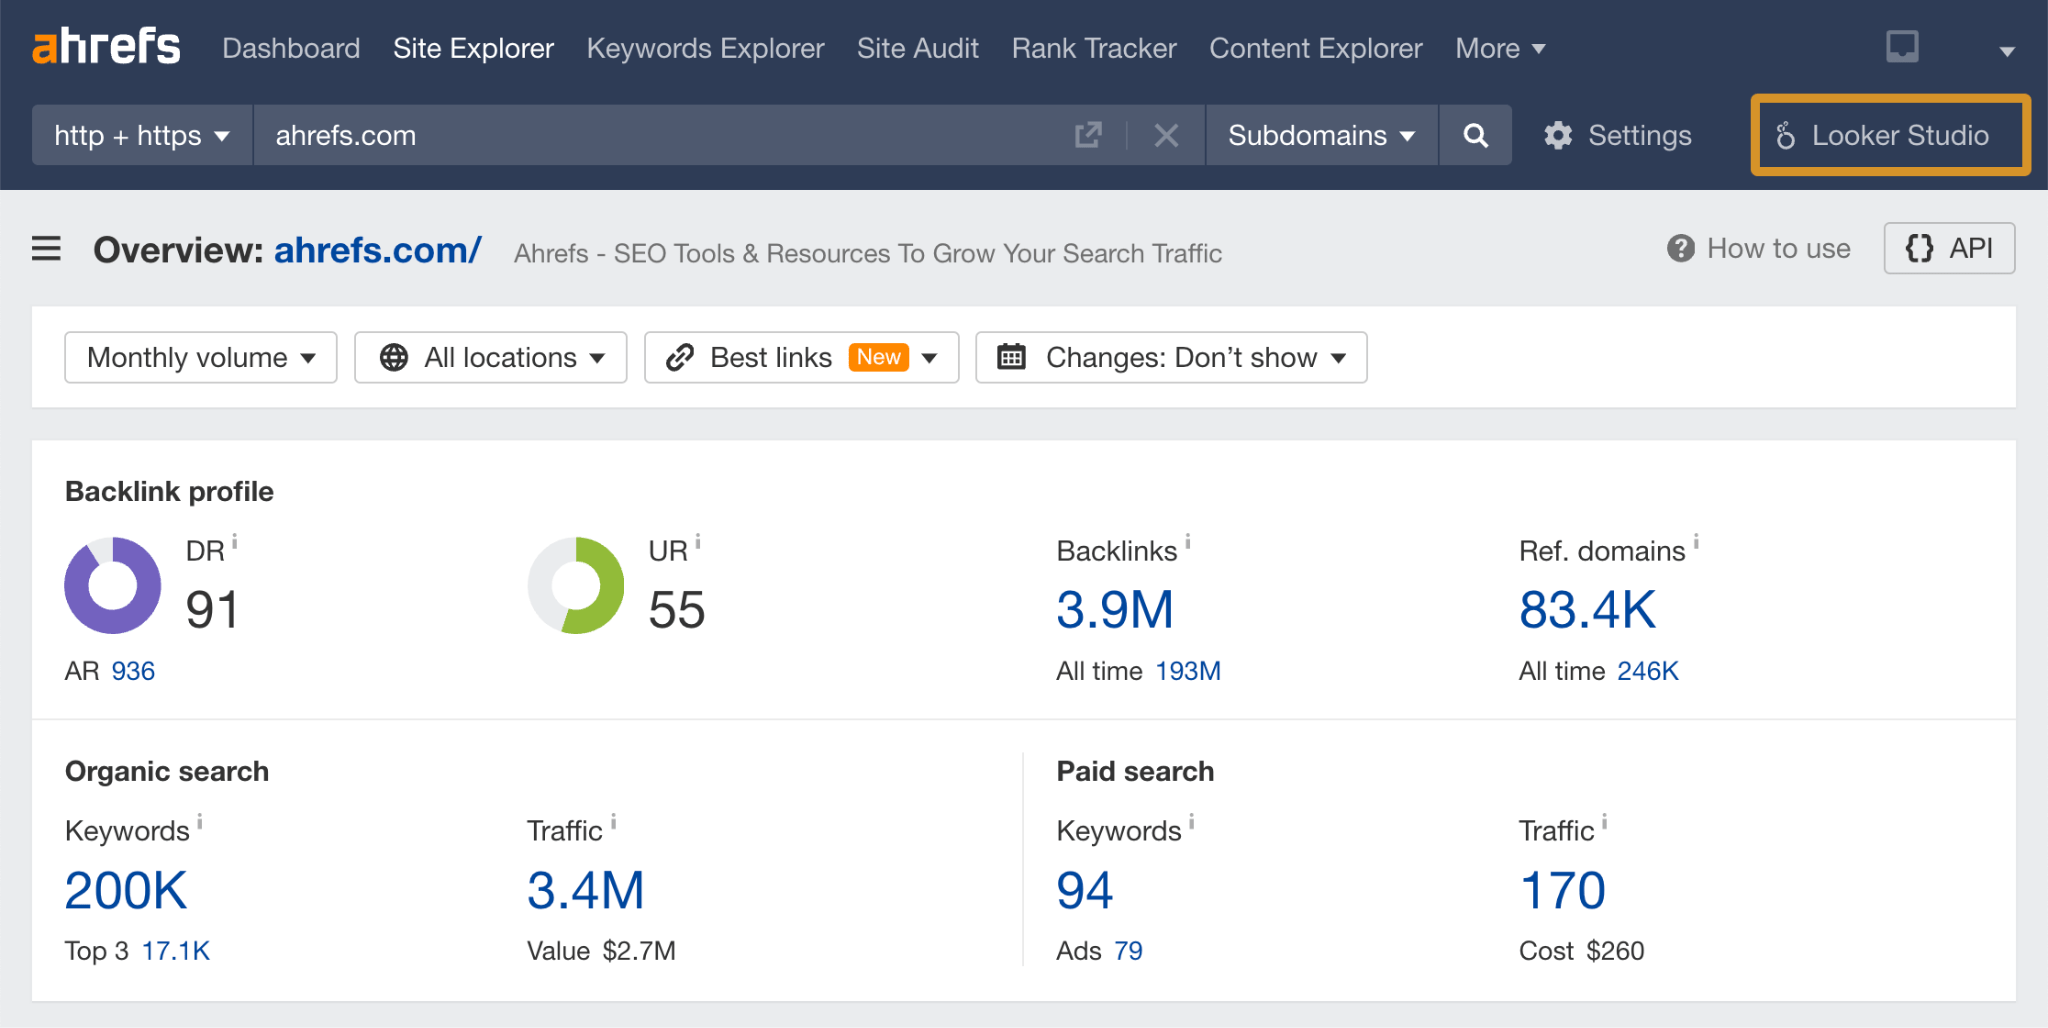Switch to Keywords Explorer
This screenshot has width=2048, height=1028.
point(705,47)
